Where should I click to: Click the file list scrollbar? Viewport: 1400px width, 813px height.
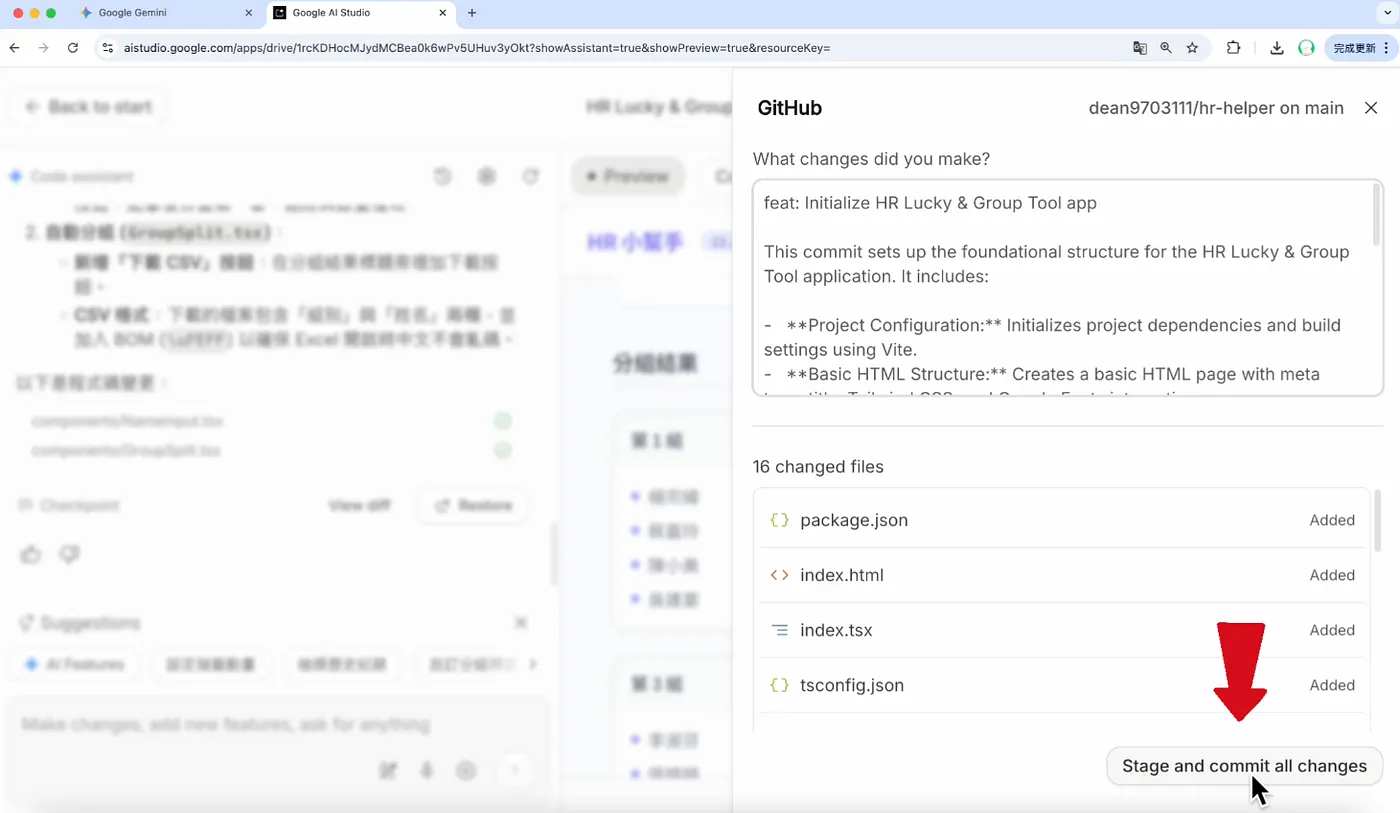[1377, 521]
